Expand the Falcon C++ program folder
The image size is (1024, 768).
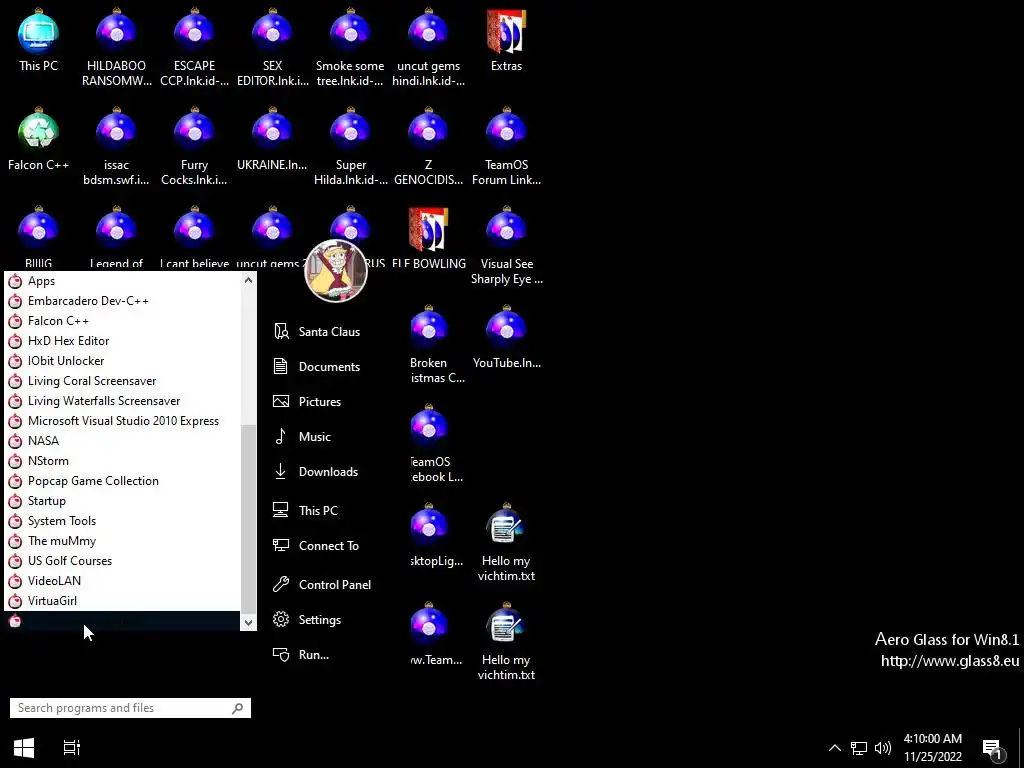(x=122, y=321)
